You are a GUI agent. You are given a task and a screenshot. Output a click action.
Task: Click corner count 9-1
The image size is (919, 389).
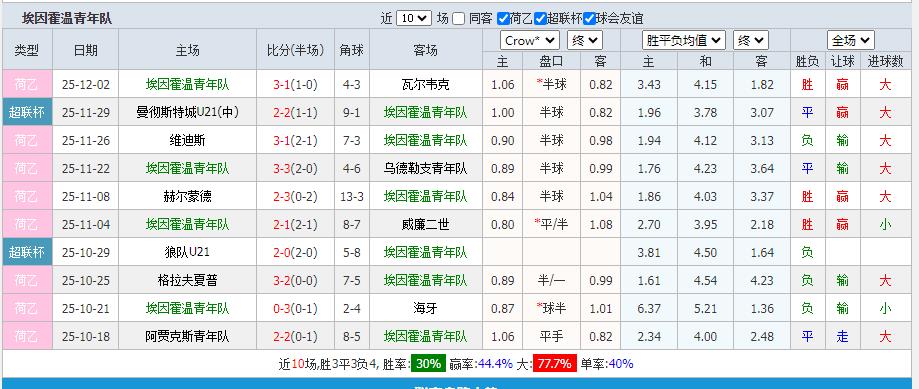tap(352, 112)
